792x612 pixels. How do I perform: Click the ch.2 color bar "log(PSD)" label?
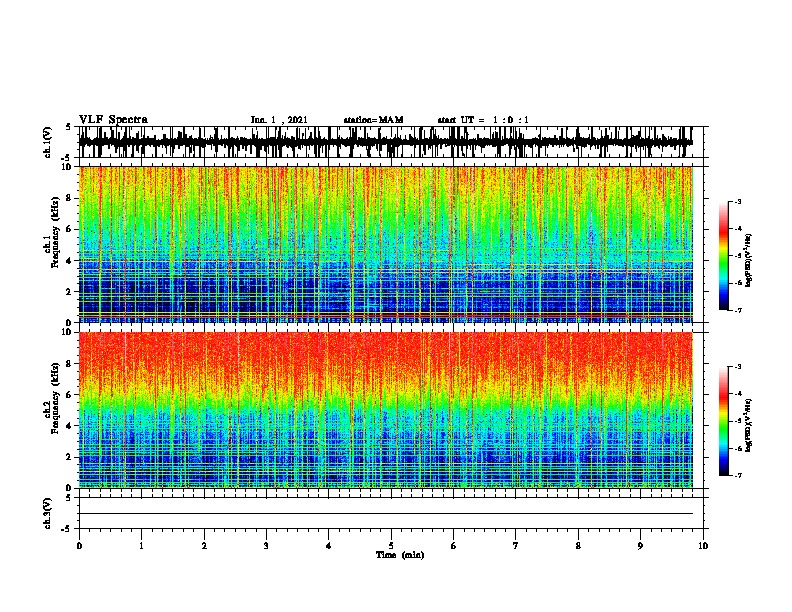749,425
